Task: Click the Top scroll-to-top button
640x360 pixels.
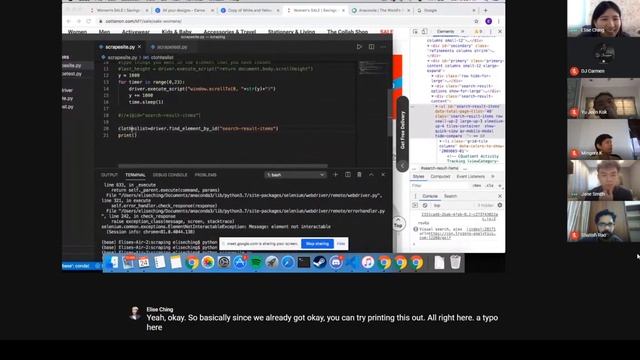Action: (399, 223)
